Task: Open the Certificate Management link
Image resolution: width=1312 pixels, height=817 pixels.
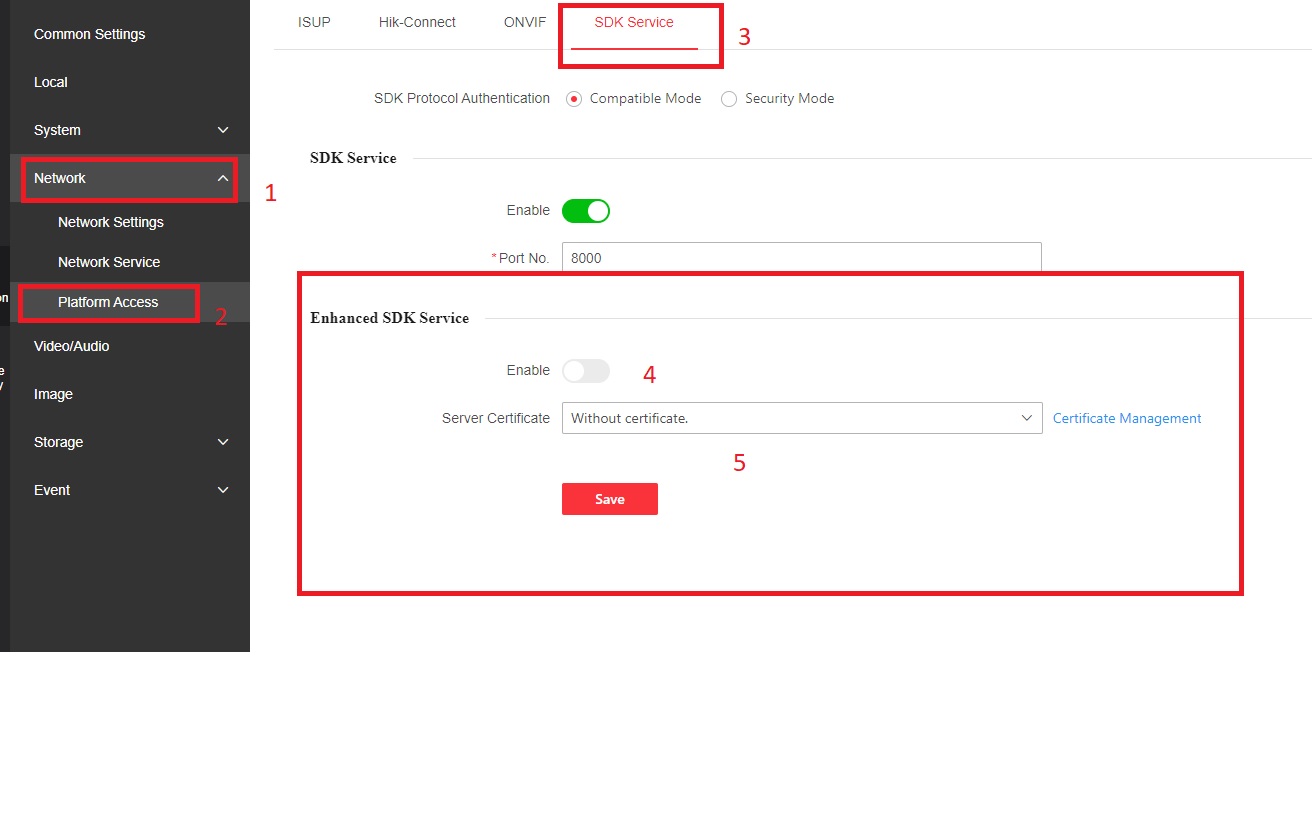Action: pos(1127,418)
